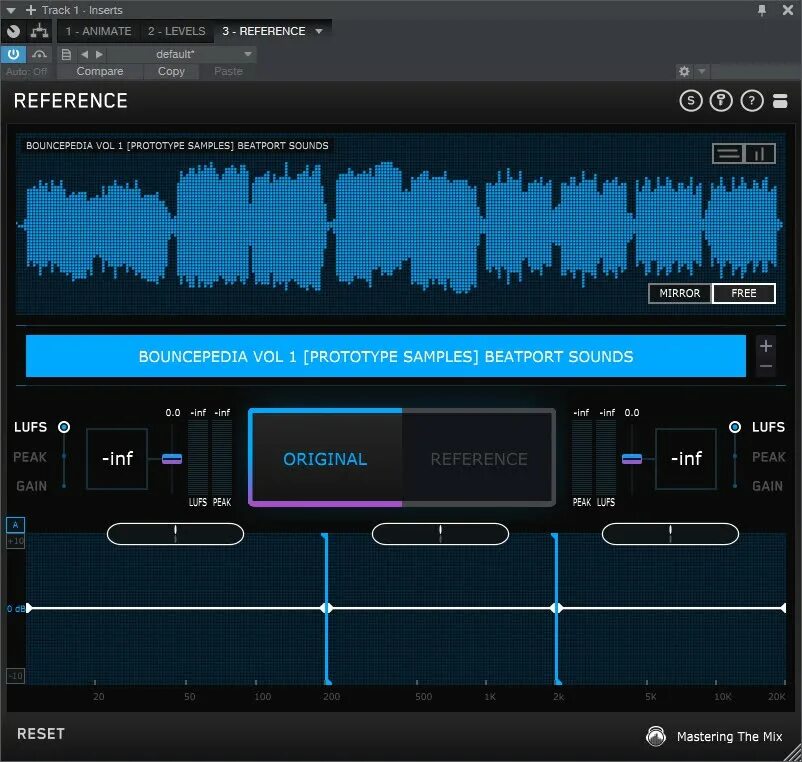
Task: Select right LUFS radio button
Action: tap(735, 427)
